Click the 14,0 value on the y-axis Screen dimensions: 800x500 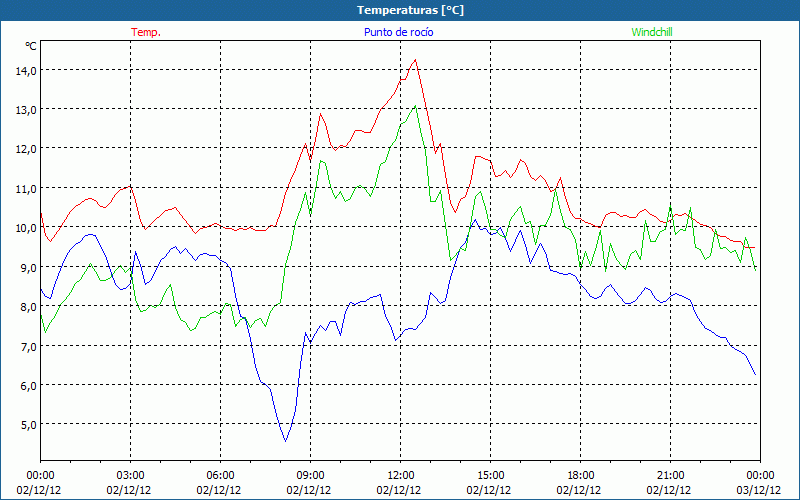(x=24, y=70)
